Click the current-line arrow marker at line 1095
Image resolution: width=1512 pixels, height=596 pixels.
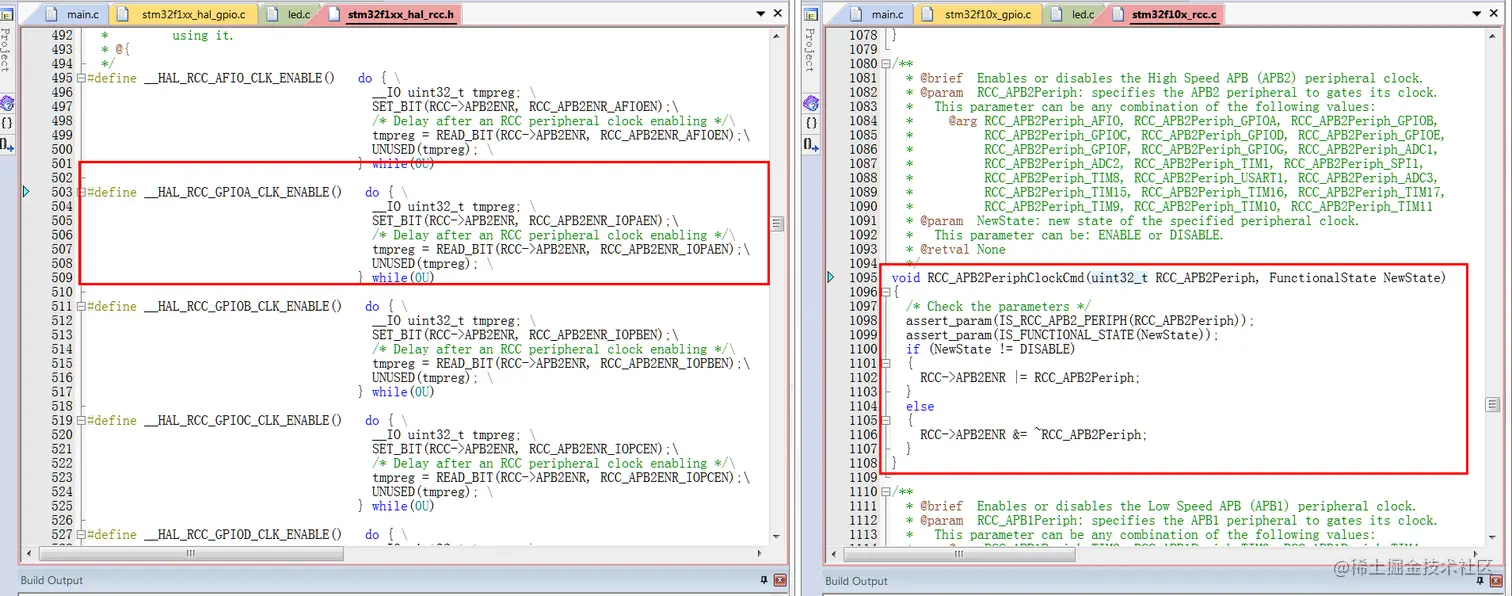[x=831, y=278]
